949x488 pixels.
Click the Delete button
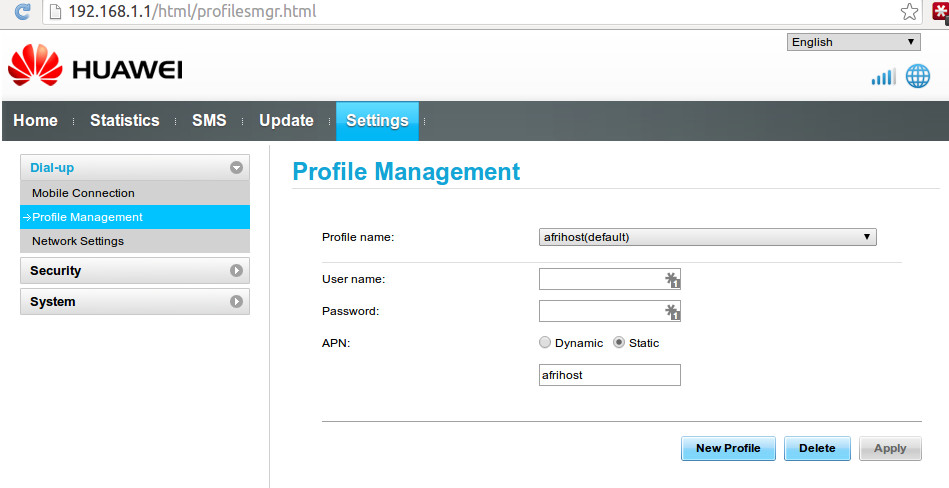point(817,449)
